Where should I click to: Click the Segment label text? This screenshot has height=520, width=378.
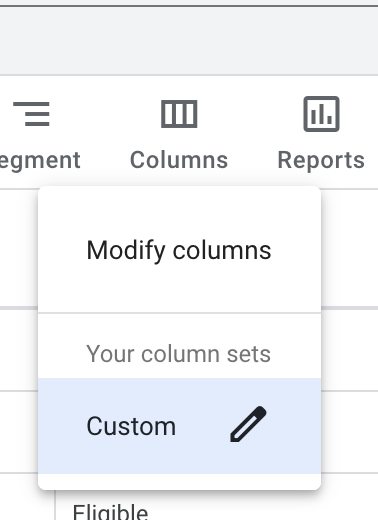coord(40,161)
